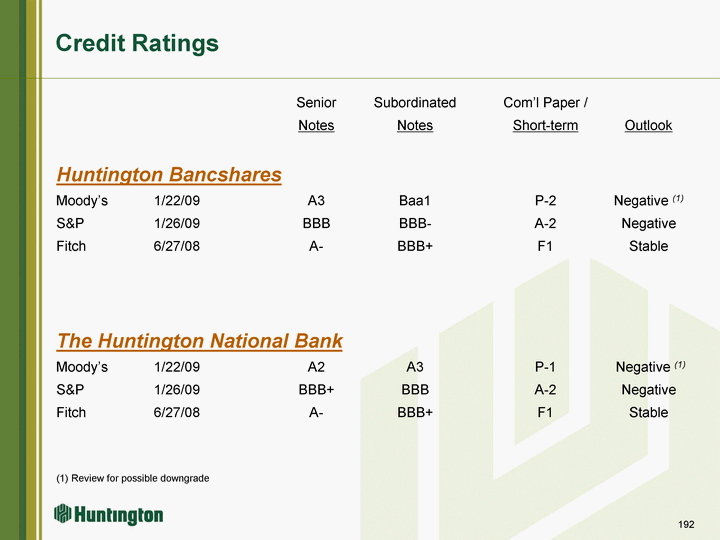The width and height of the screenshot is (720, 540).
Task: Click "Stable" outlook under Huntington Bancshares
Action: [x=648, y=246]
